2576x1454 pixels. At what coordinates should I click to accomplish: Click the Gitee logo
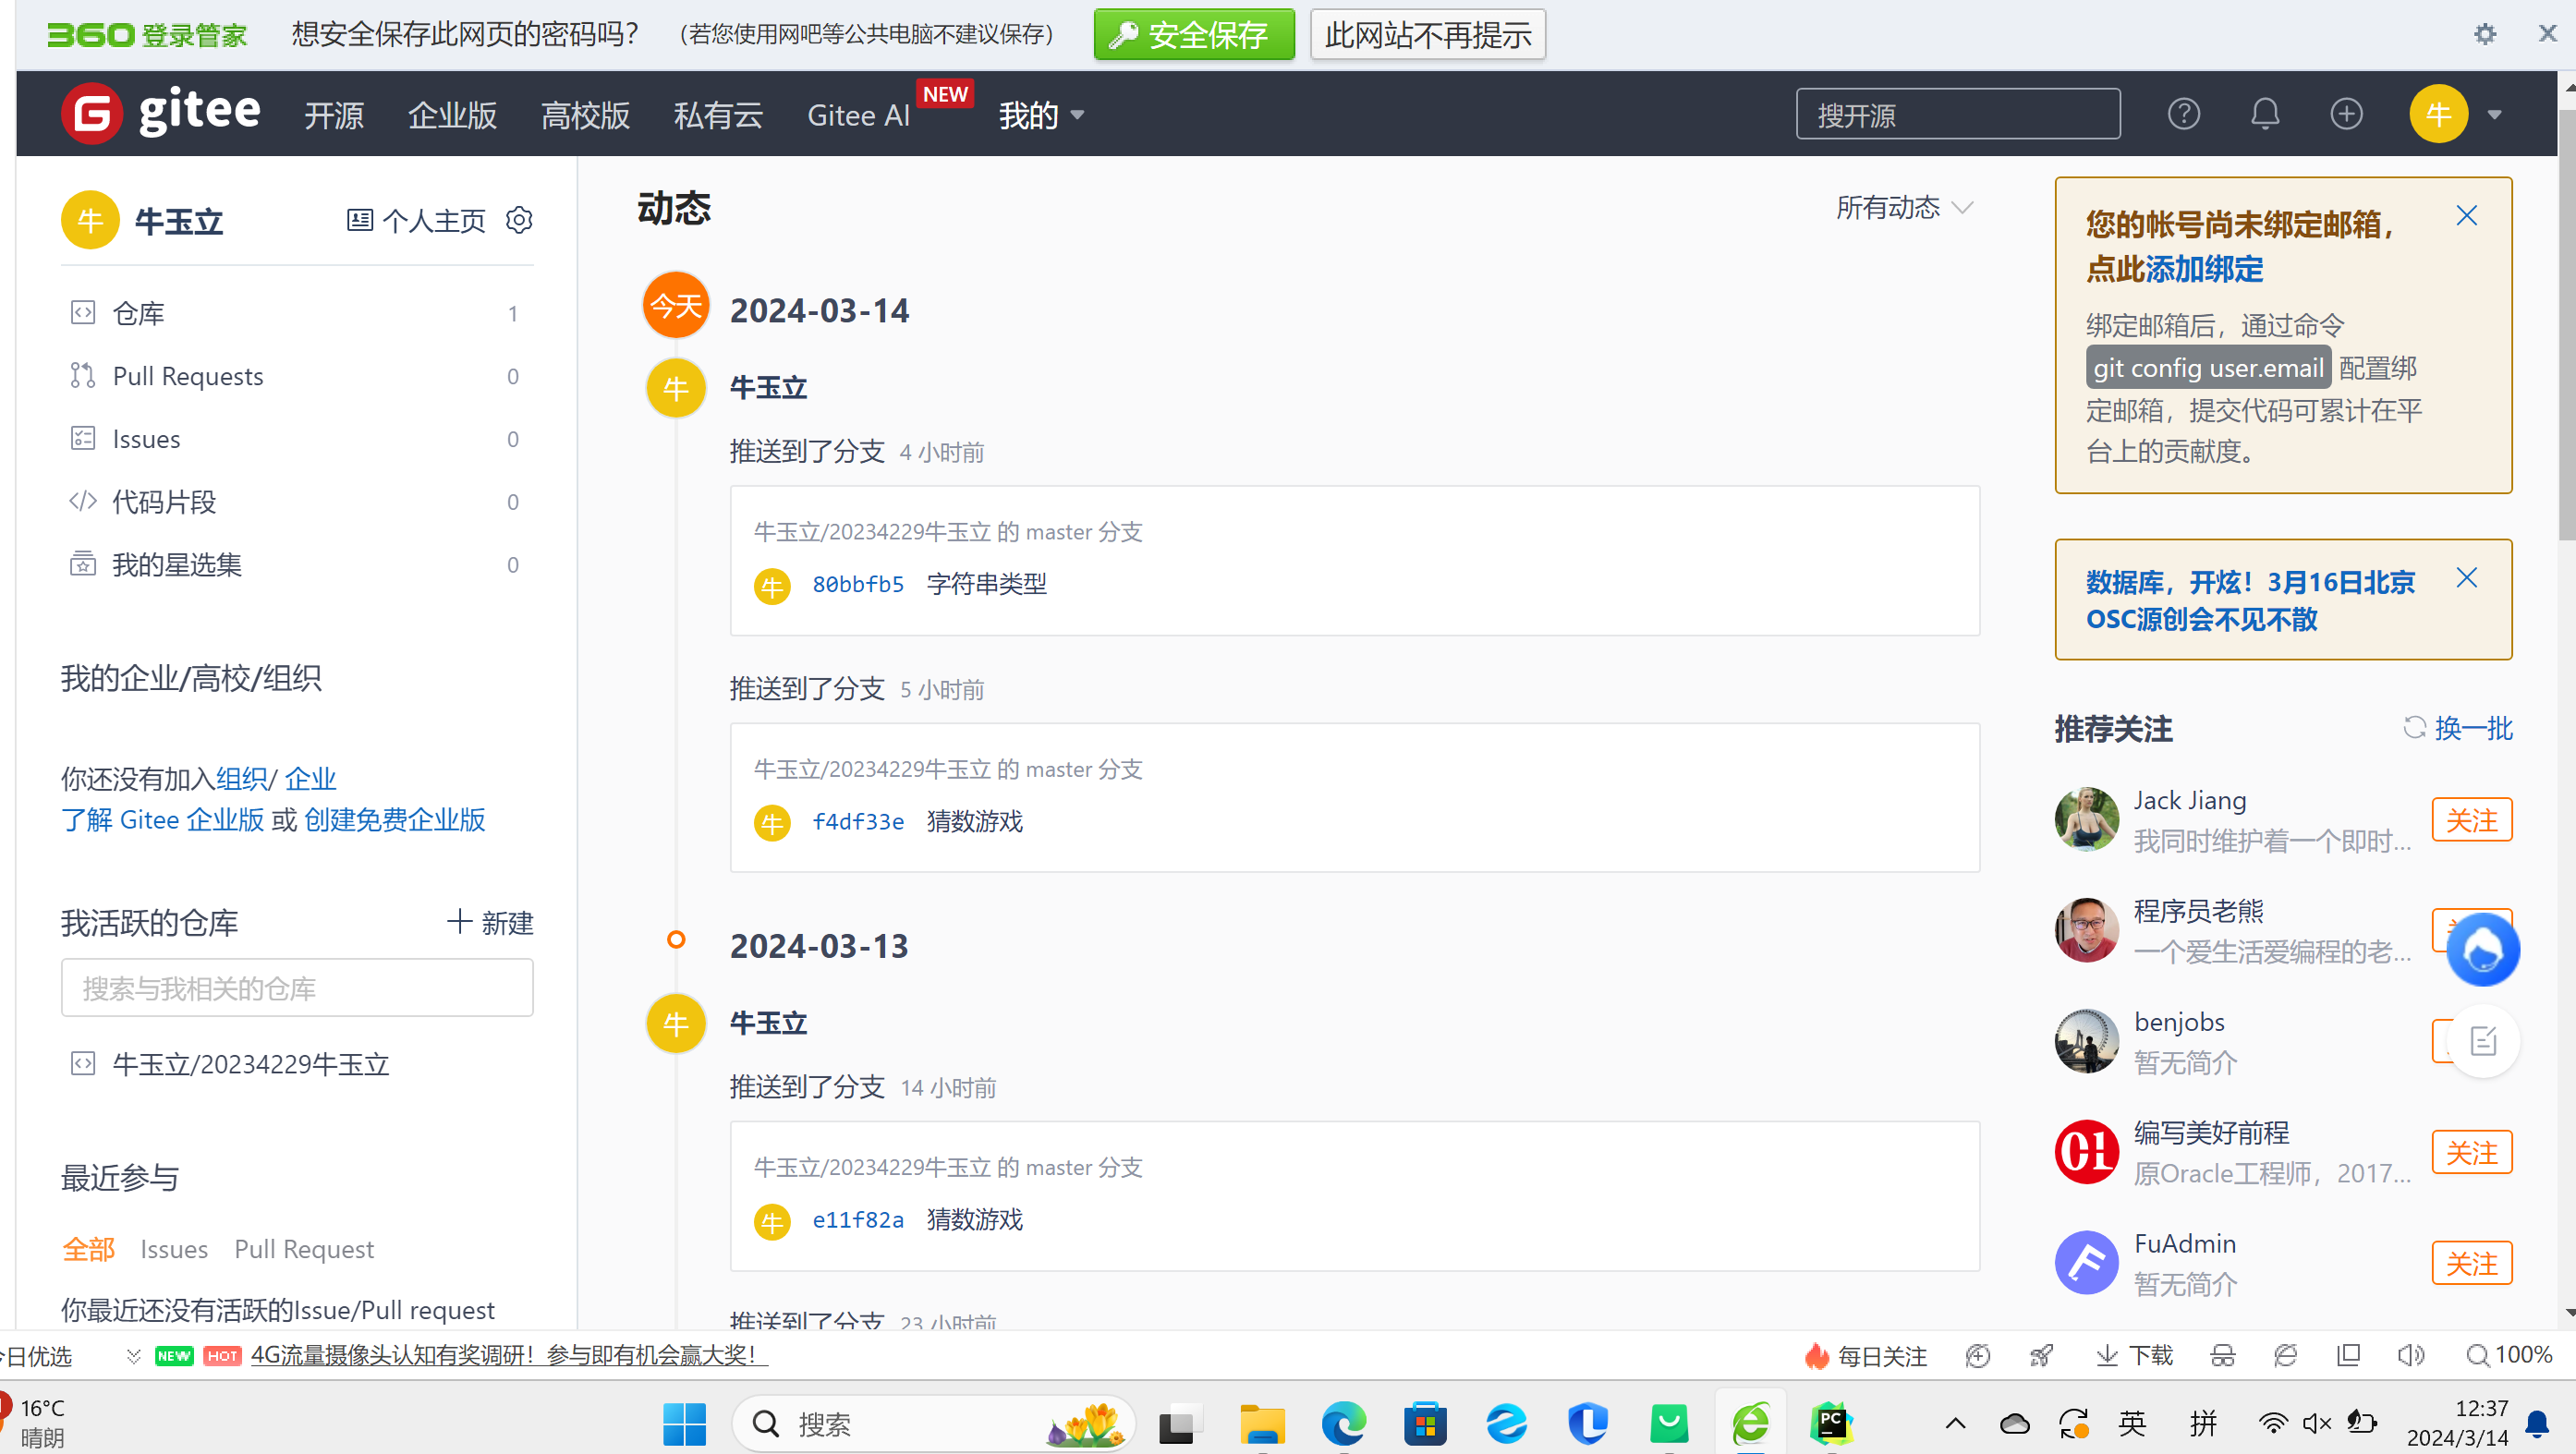[x=160, y=113]
